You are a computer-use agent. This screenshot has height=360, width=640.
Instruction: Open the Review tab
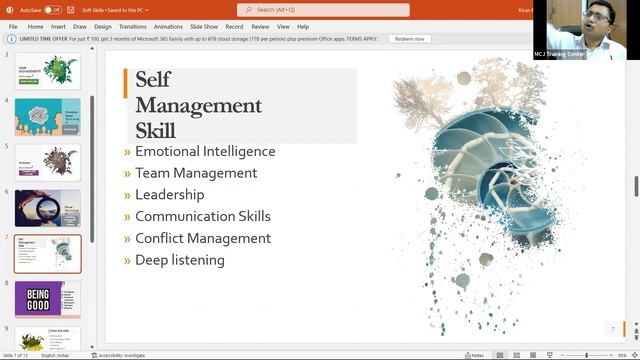260,27
